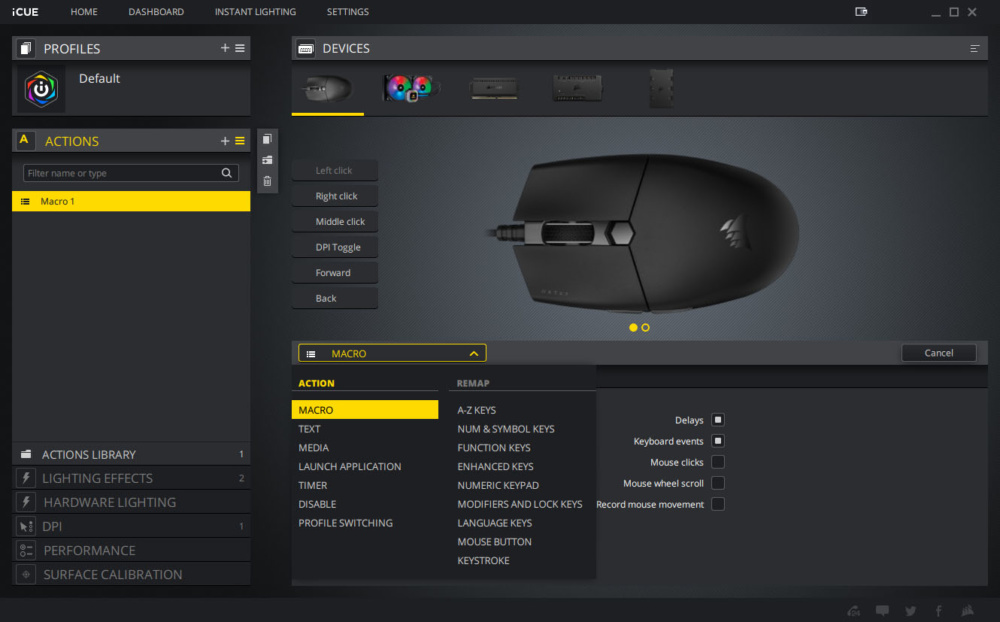
Task: Select the Macro 1 action row
Action: tap(131, 201)
